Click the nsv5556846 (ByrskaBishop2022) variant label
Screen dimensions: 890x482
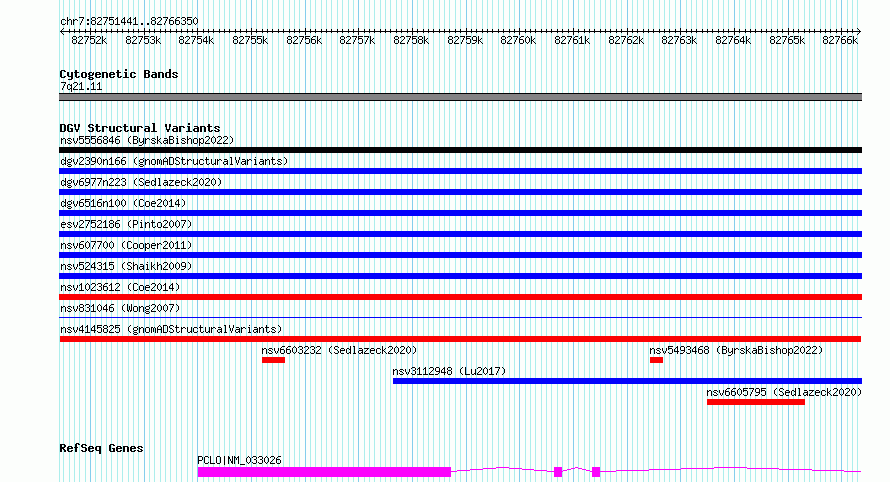tap(147, 140)
